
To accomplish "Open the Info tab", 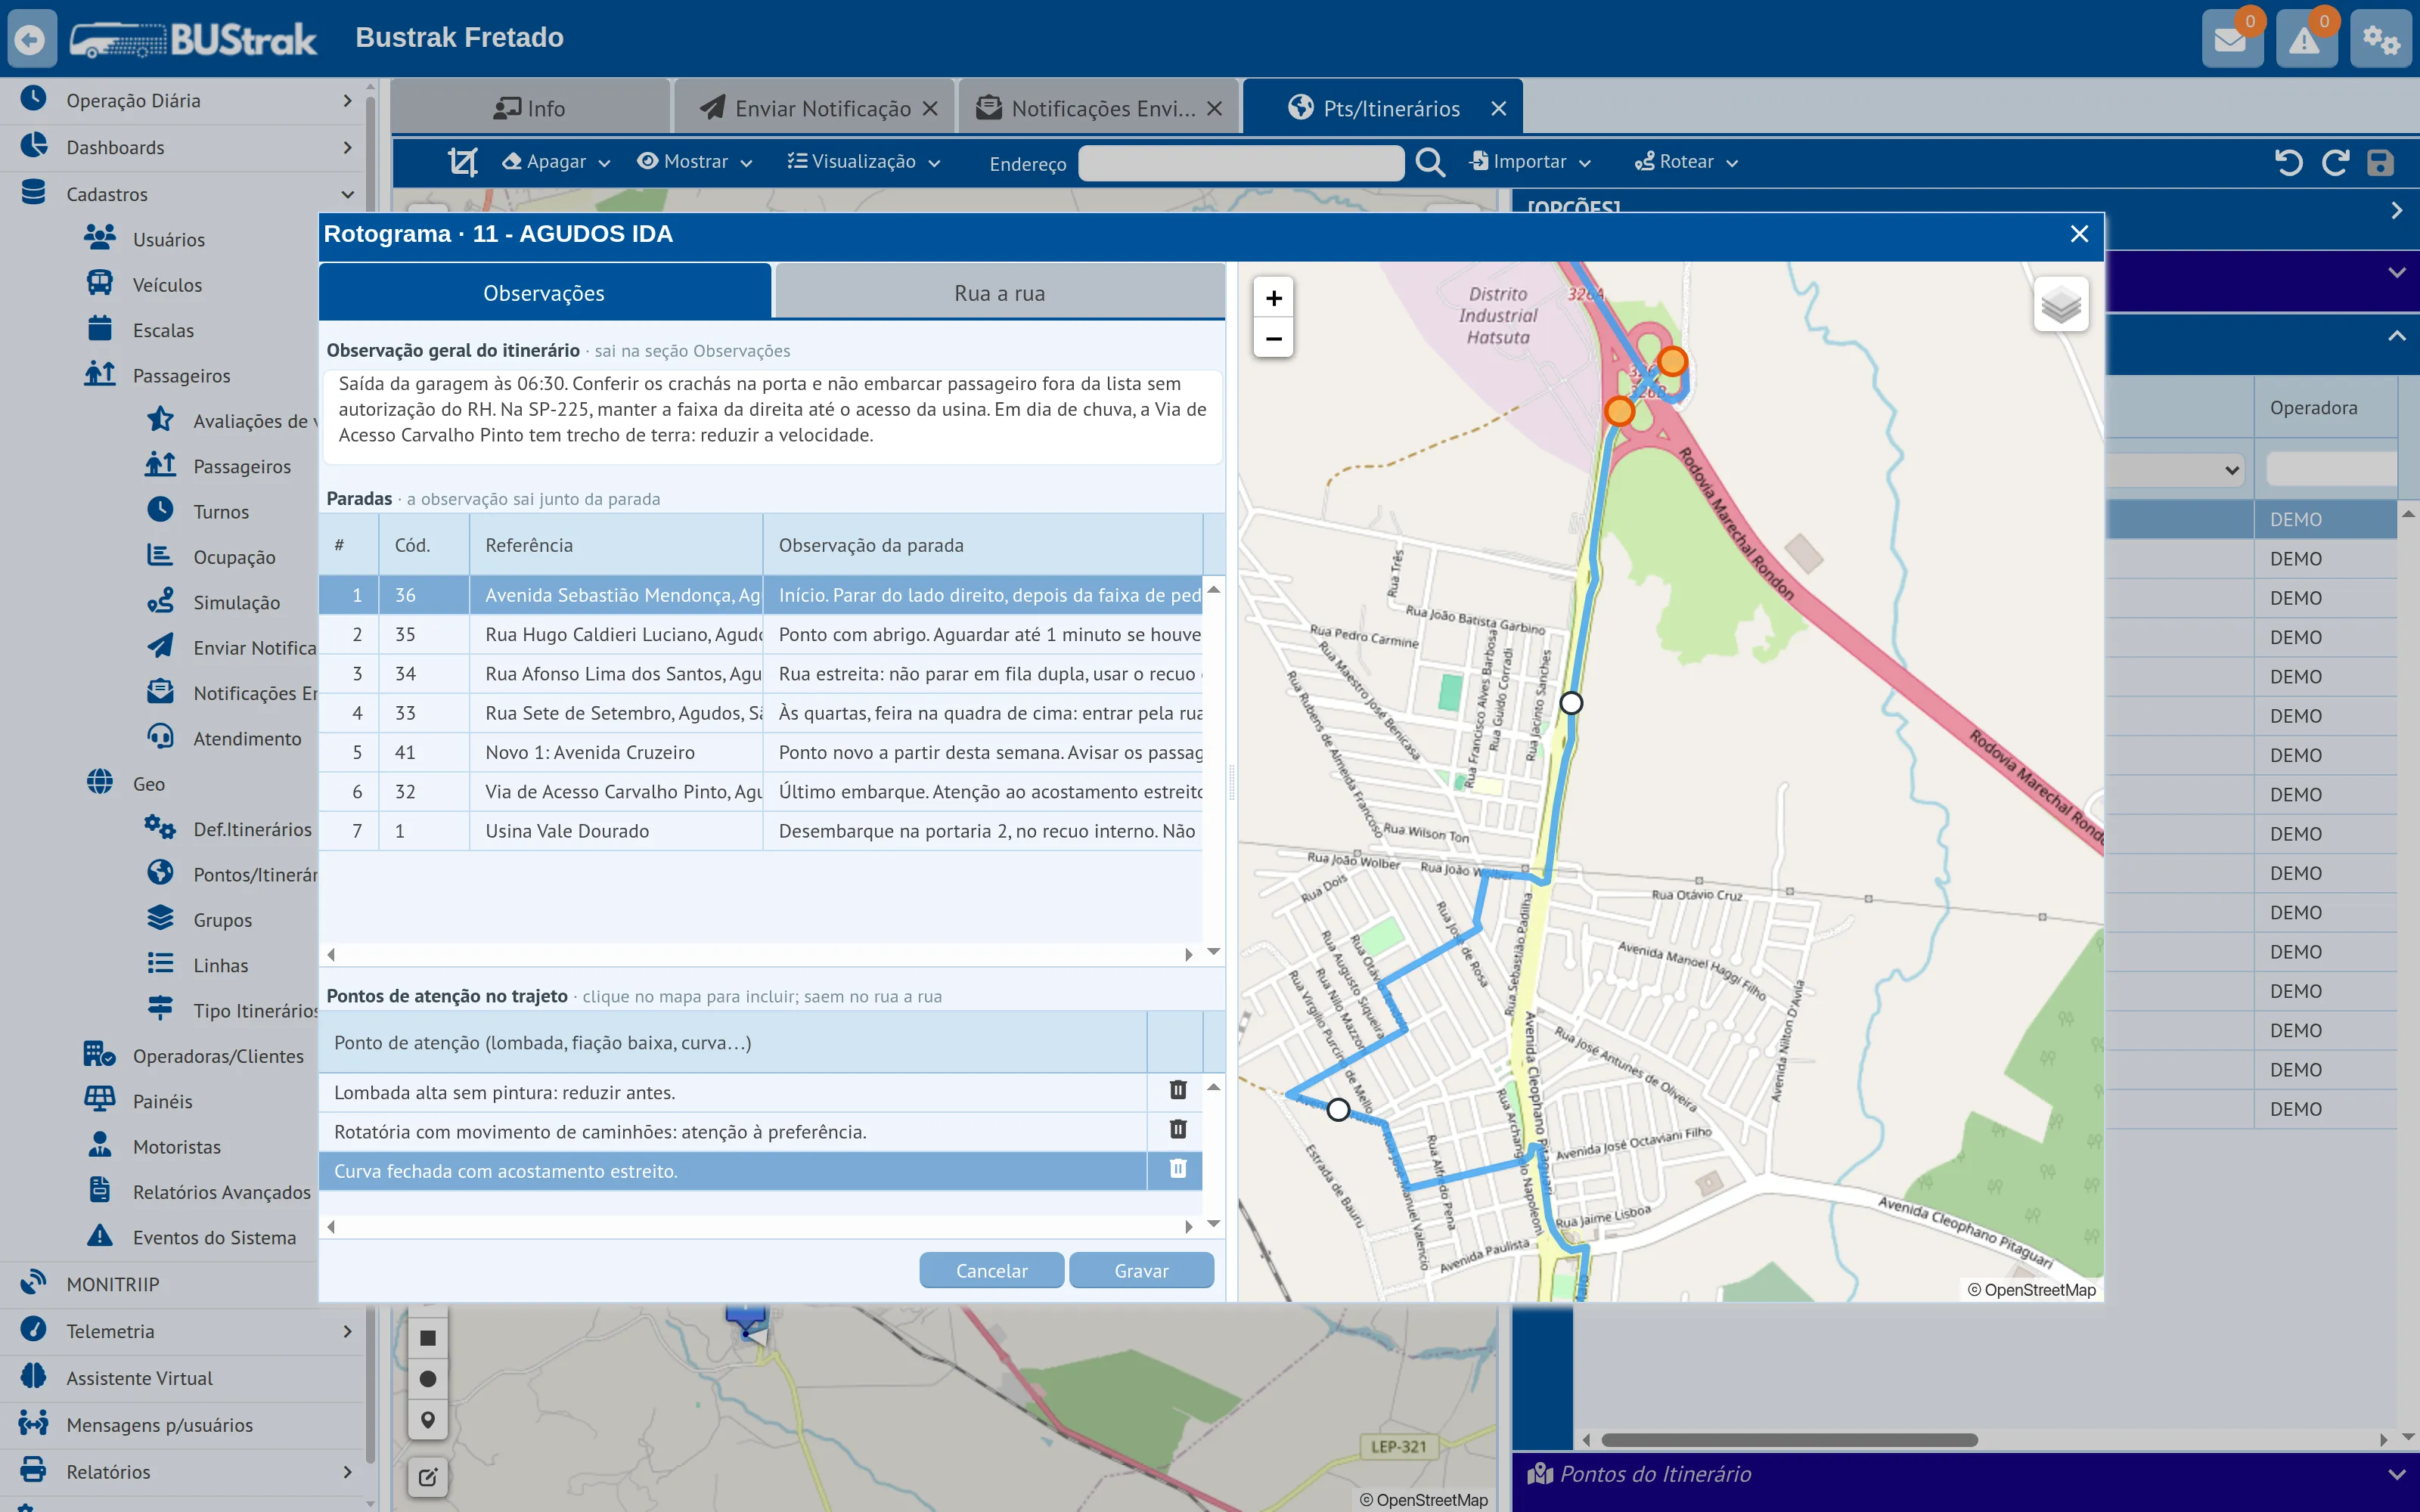I will click(x=530, y=108).
